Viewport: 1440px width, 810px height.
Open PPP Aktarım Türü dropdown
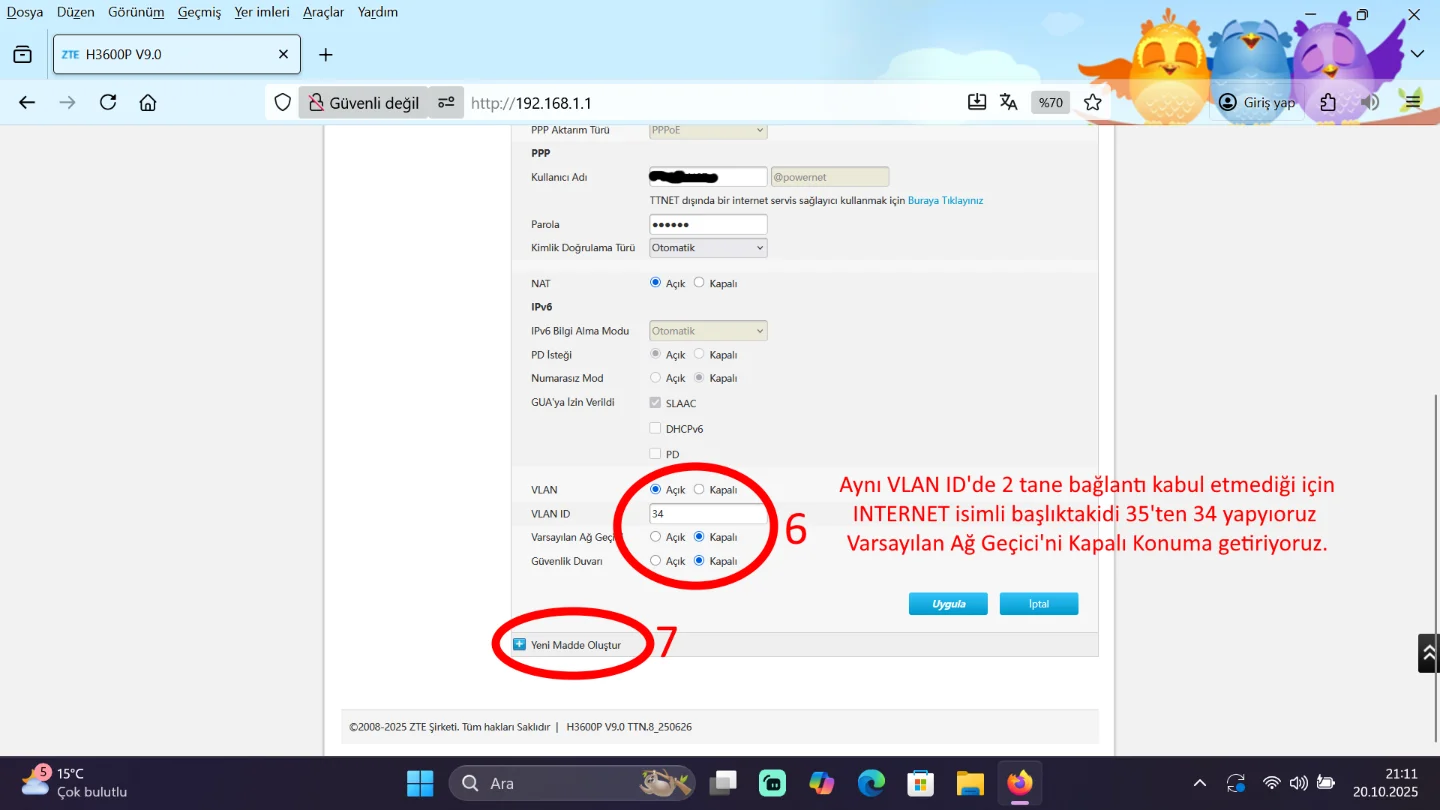coord(708,130)
